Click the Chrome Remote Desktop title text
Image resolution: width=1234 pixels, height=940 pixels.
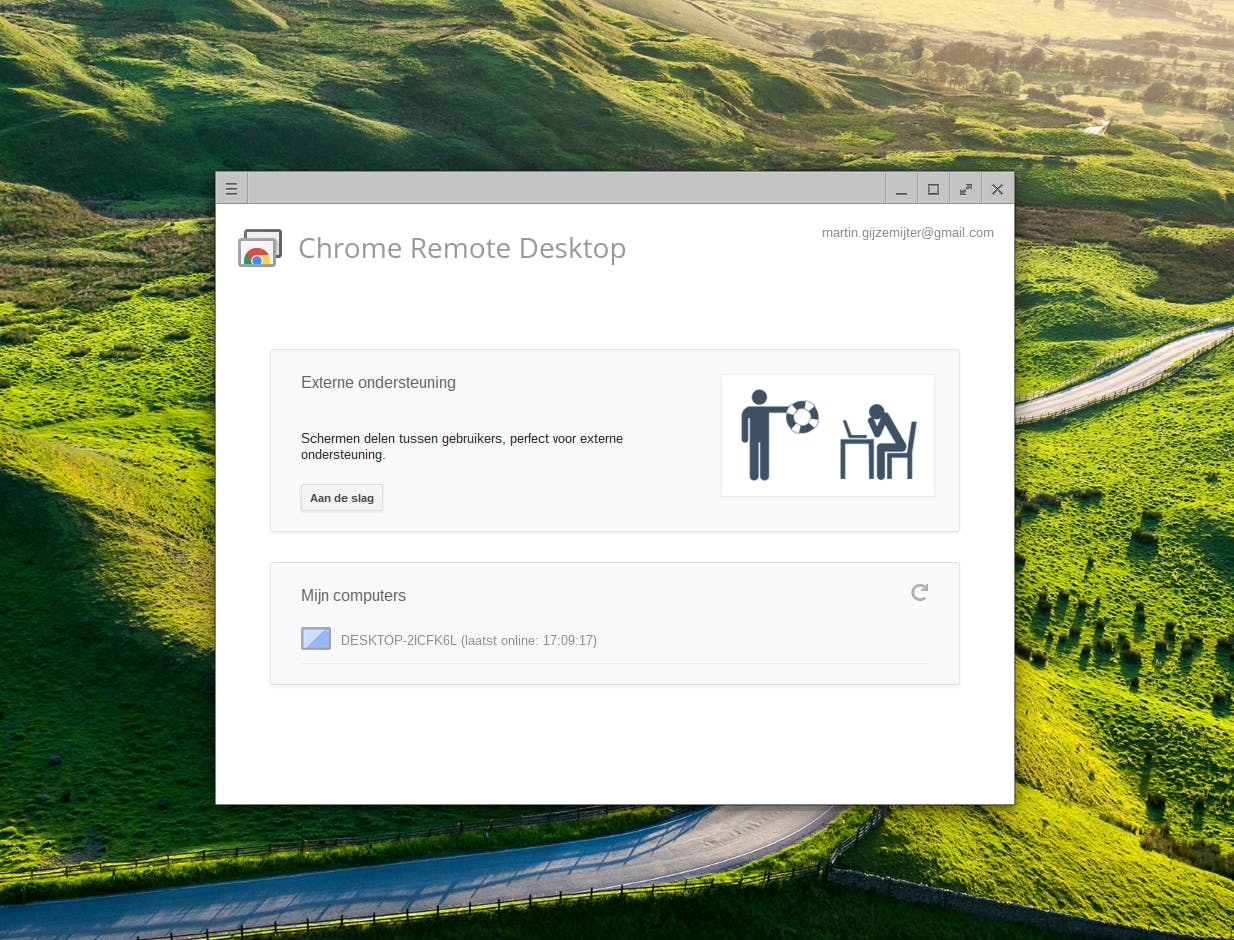click(462, 248)
